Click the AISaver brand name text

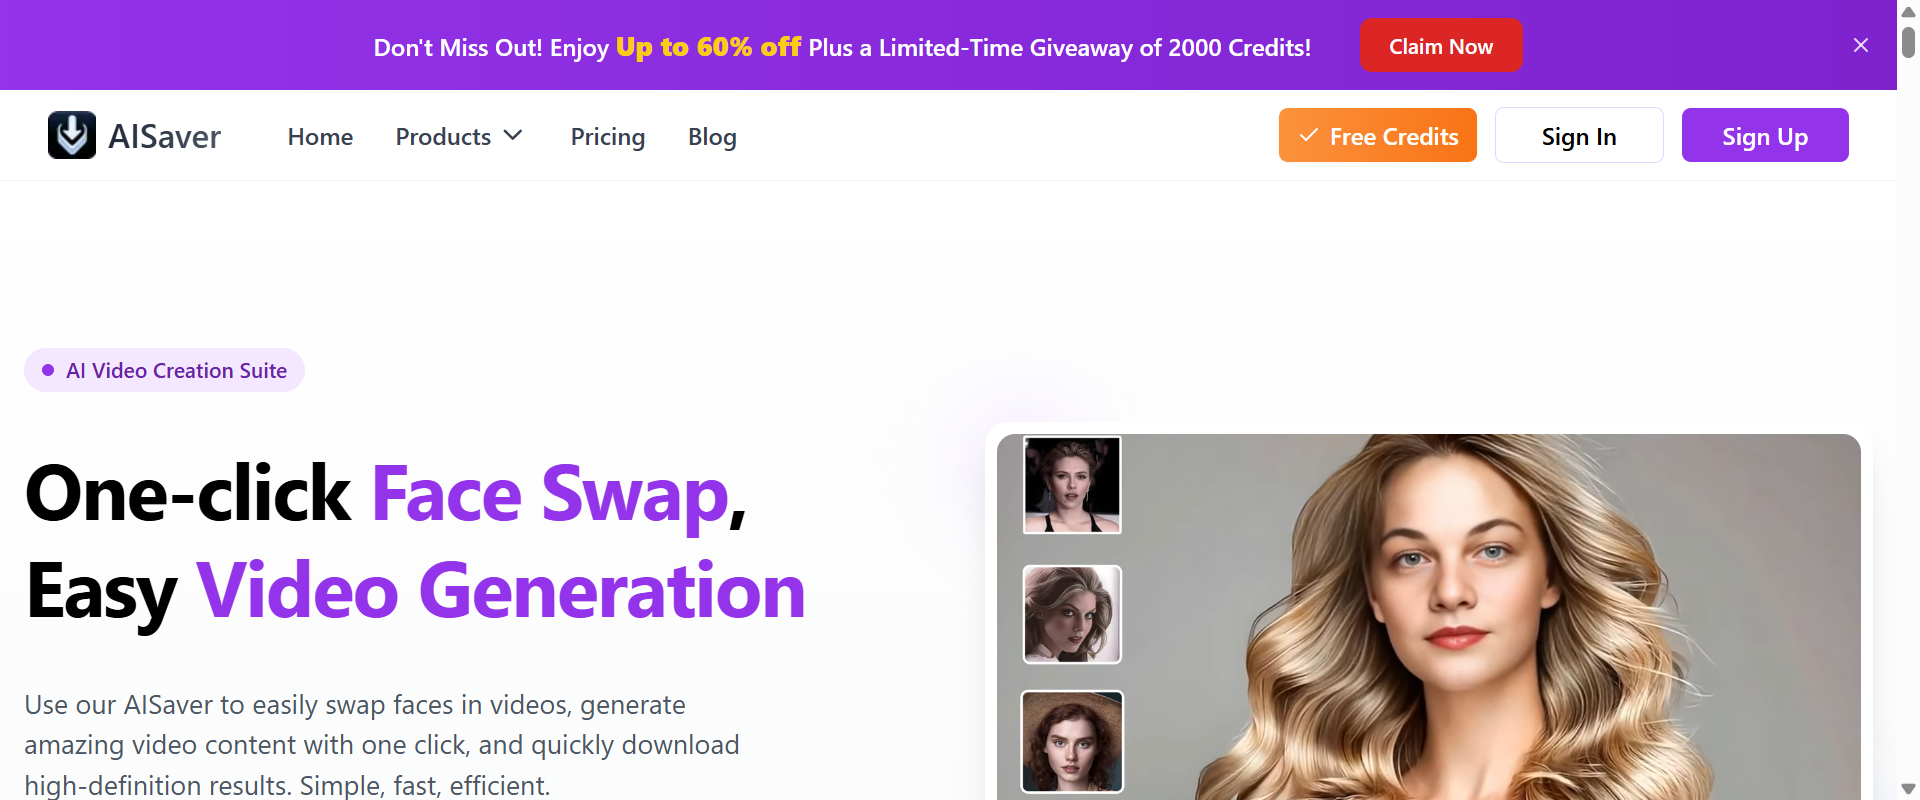click(164, 136)
